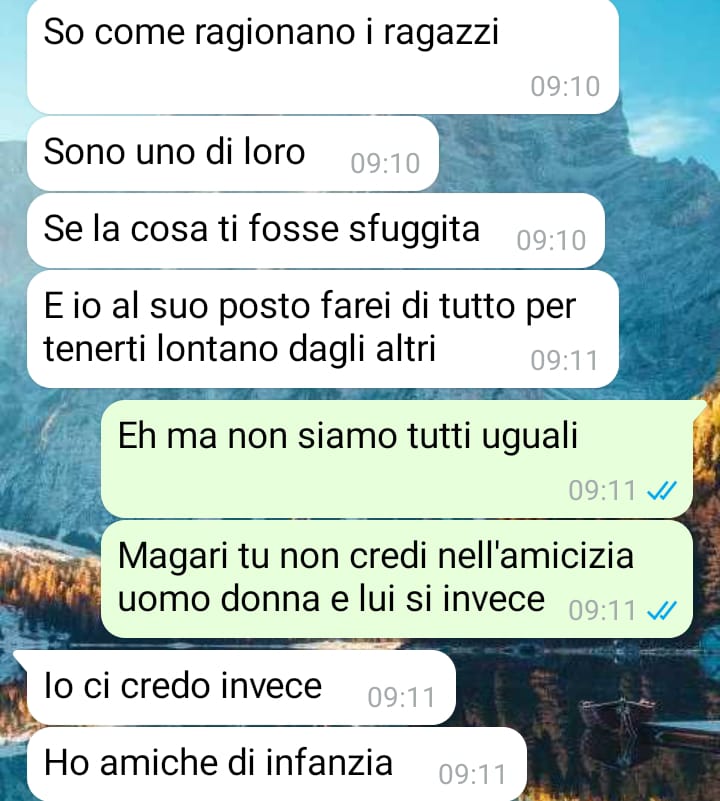Viewport: 720px width, 801px height.
Task: Tap the 09:10 timestamp on 'Sono uno di loro'
Action: 385,163
